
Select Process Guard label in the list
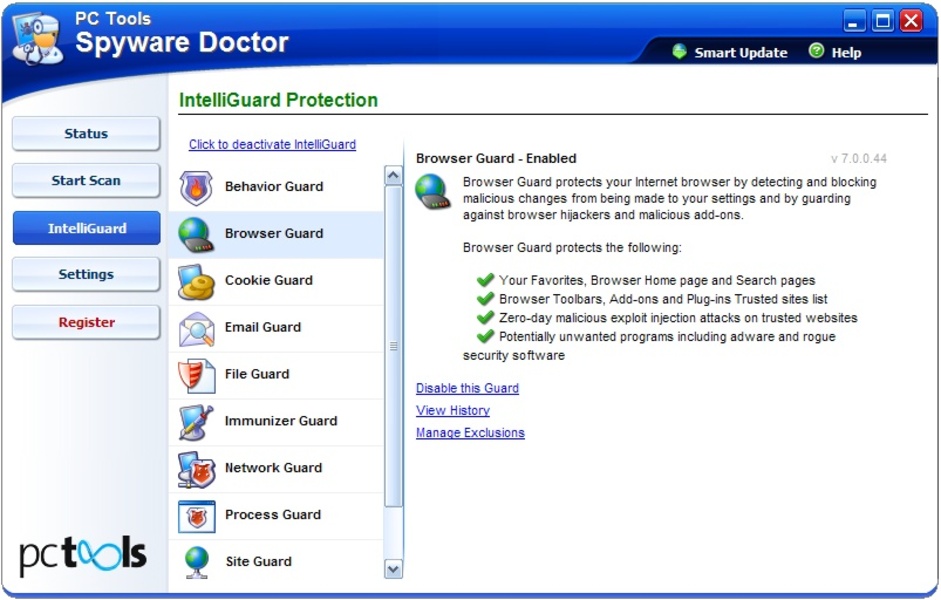273,514
